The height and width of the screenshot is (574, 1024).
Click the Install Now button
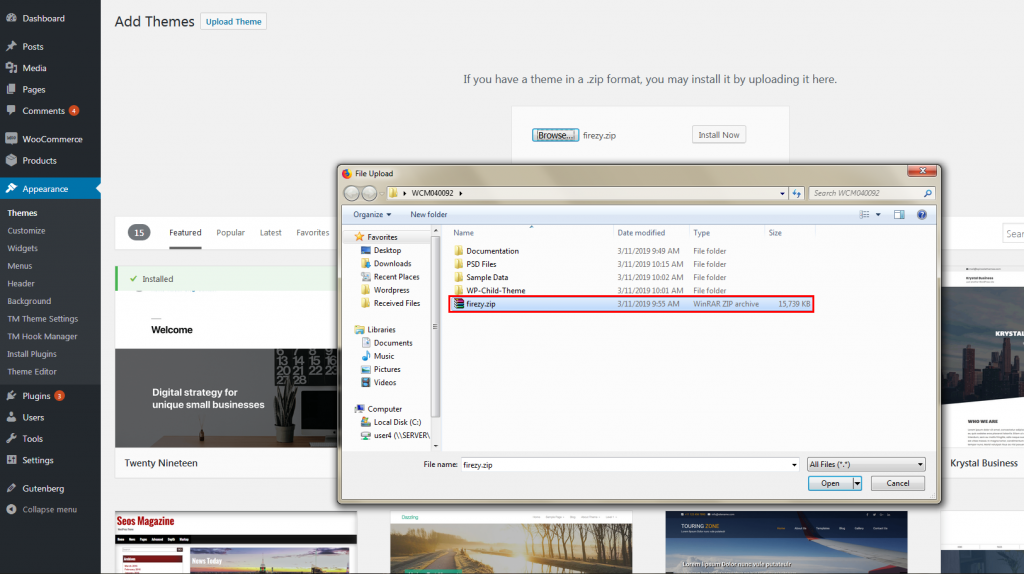(718, 135)
